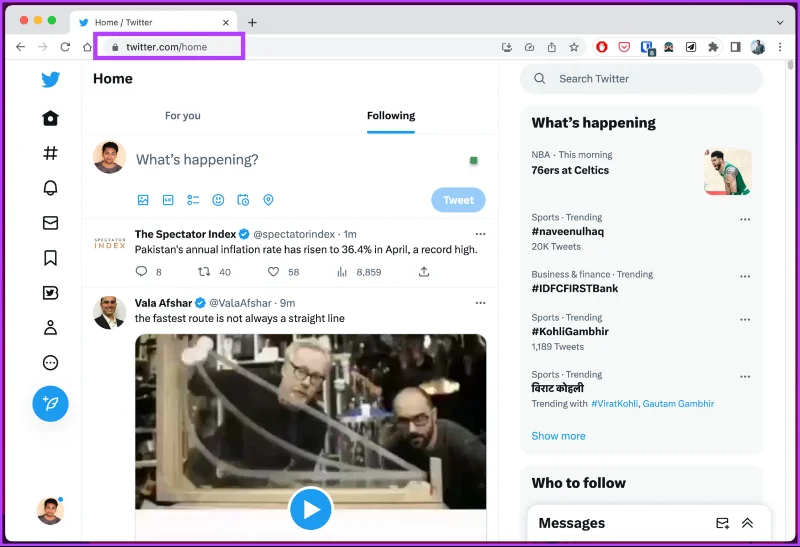
Task: Open browser home page icon
Action: click(87, 47)
